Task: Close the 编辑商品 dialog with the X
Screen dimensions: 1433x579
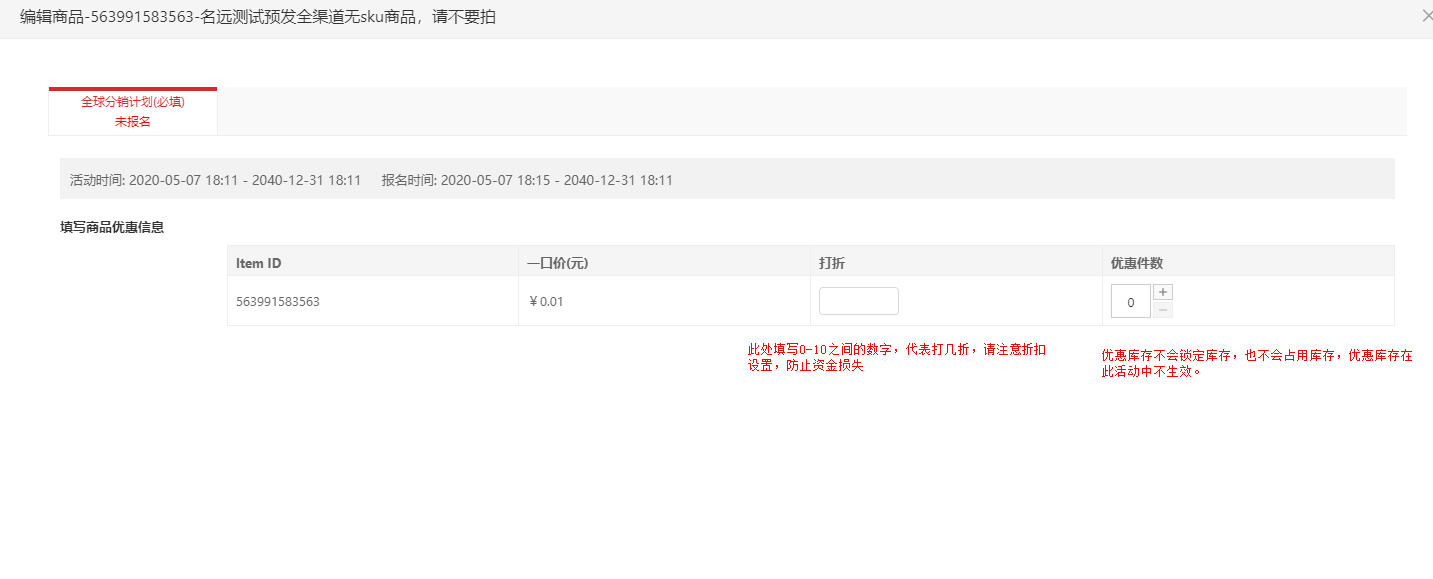Action: pyautogui.click(x=1426, y=16)
